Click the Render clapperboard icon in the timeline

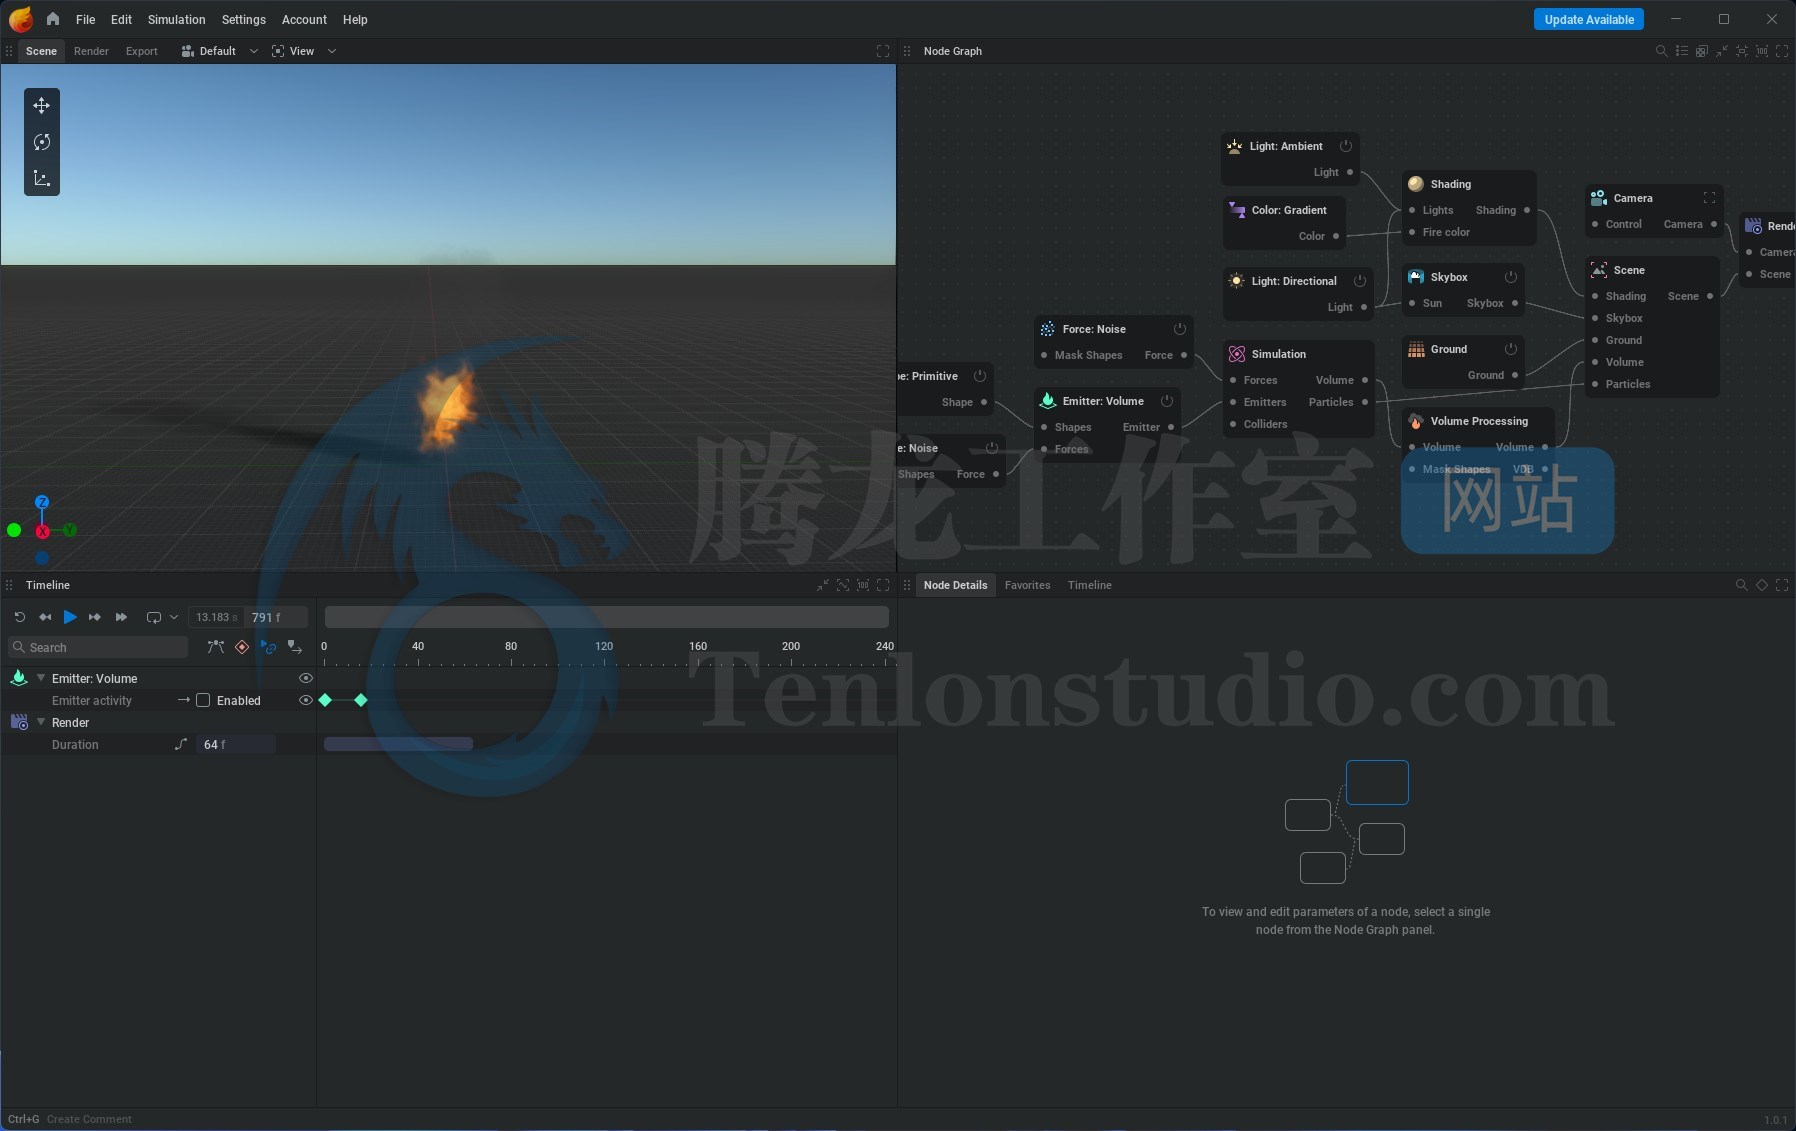19,722
